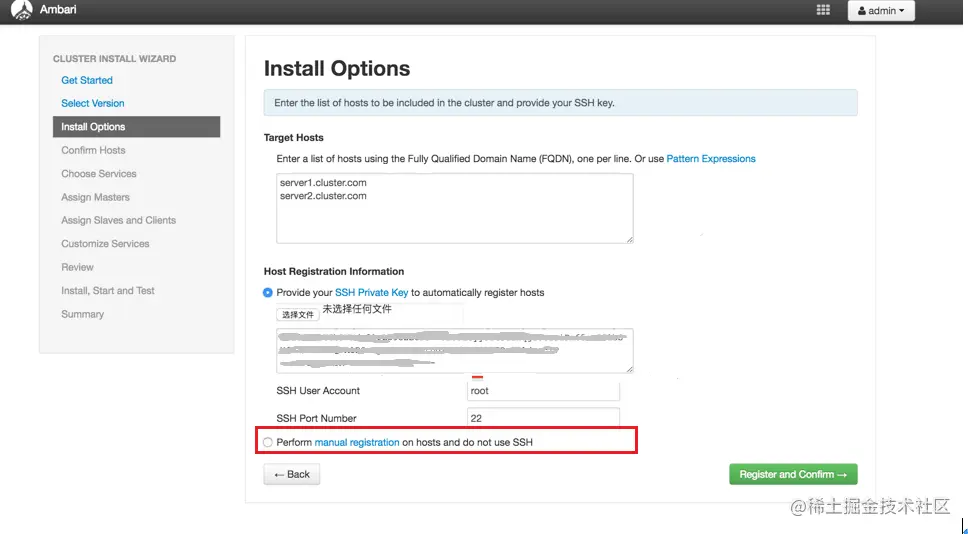
Task: Select the SSH Private Key radio option
Action: click(x=268, y=293)
